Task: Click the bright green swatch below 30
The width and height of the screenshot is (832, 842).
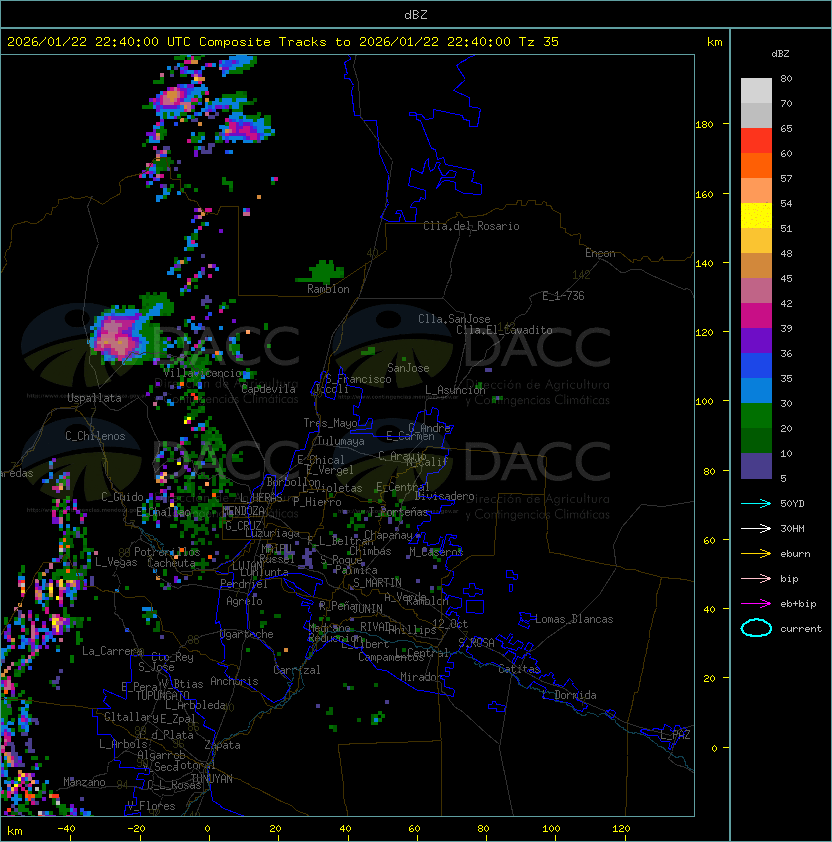Action: point(756,416)
